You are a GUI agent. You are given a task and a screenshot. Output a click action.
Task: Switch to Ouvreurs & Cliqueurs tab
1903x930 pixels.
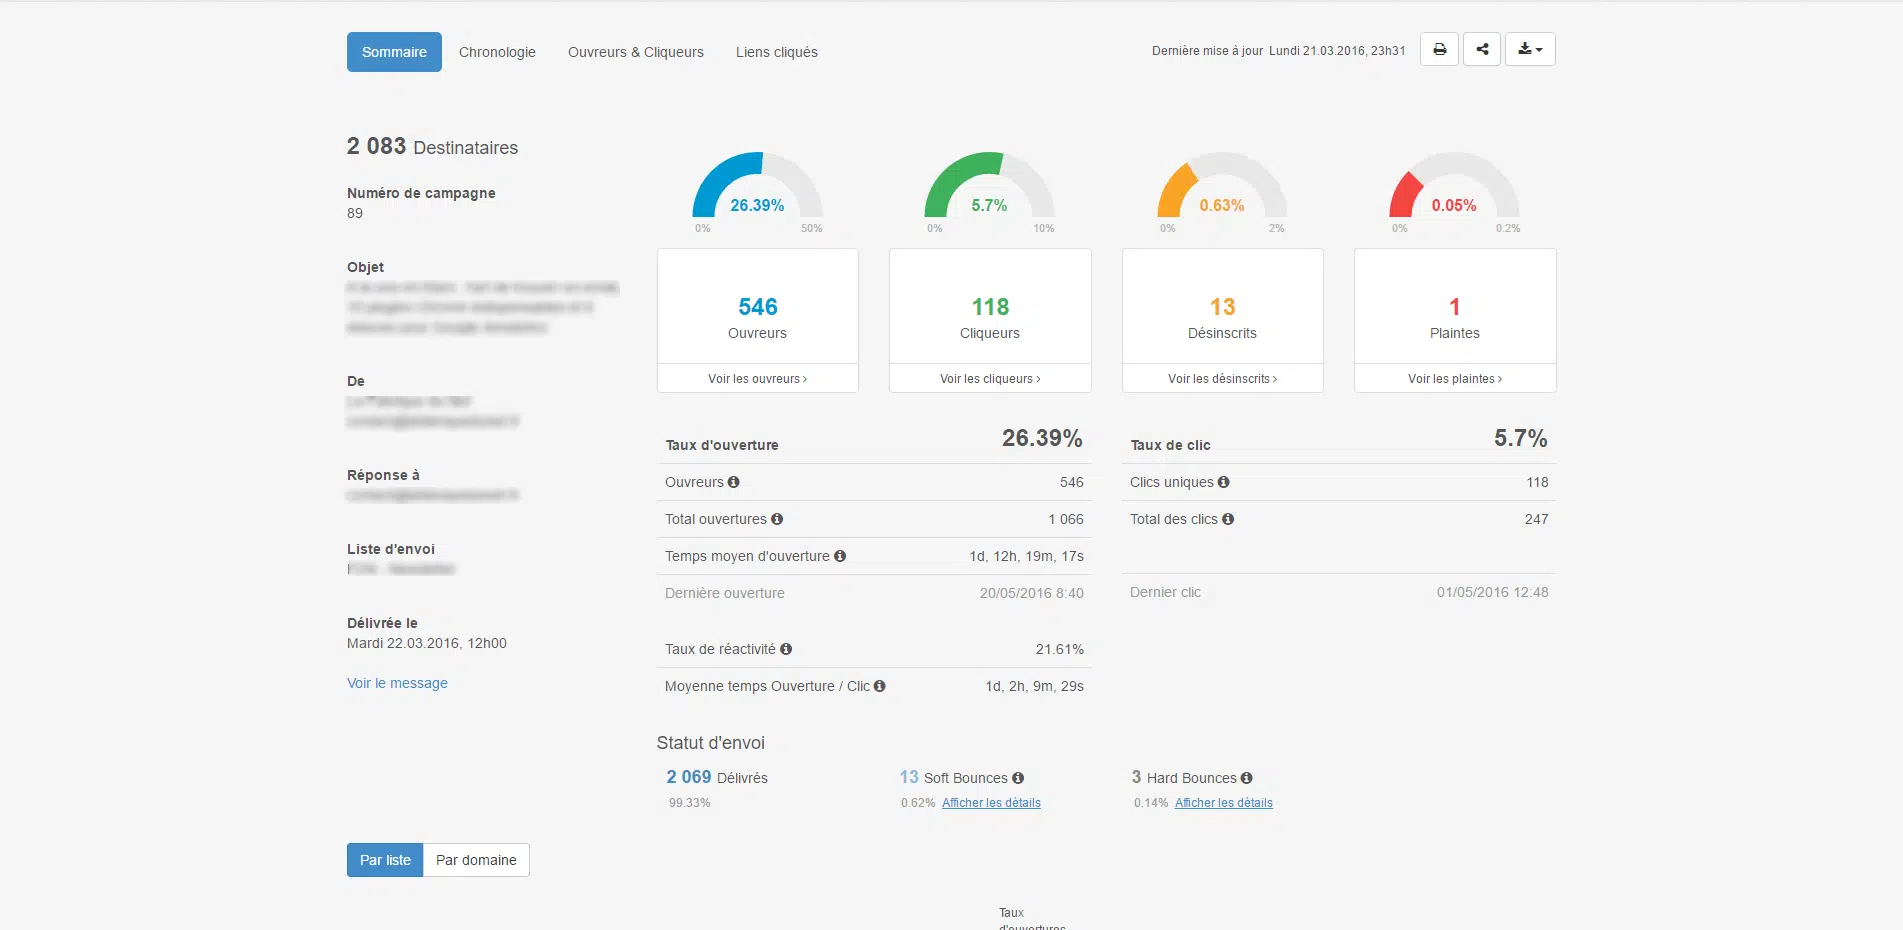pos(636,52)
